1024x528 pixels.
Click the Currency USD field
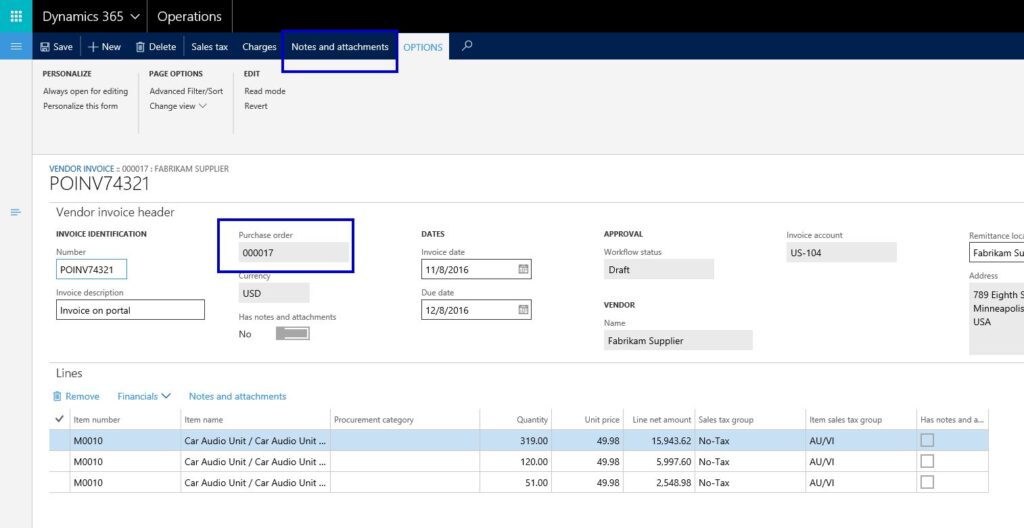pyautogui.click(x=274, y=293)
